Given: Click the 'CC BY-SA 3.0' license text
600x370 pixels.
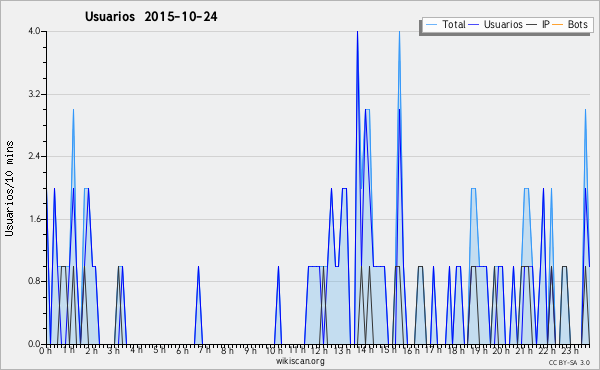Looking at the screenshot, I should [x=569, y=362].
